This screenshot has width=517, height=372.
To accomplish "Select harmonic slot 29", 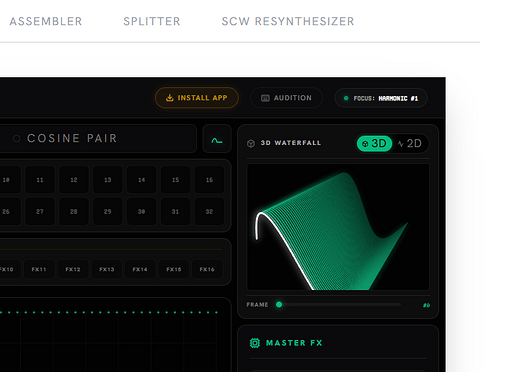I will coord(108,211).
